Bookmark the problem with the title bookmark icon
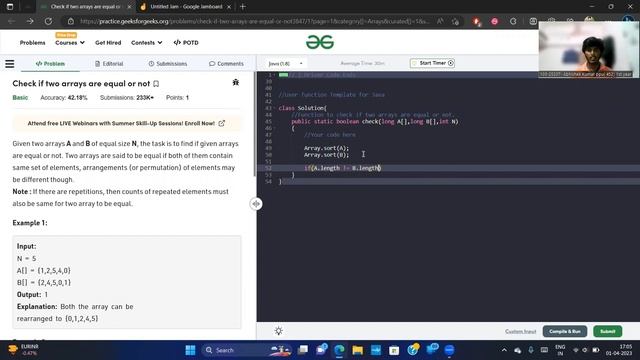The height and width of the screenshot is (360, 640). click(x=156, y=84)
